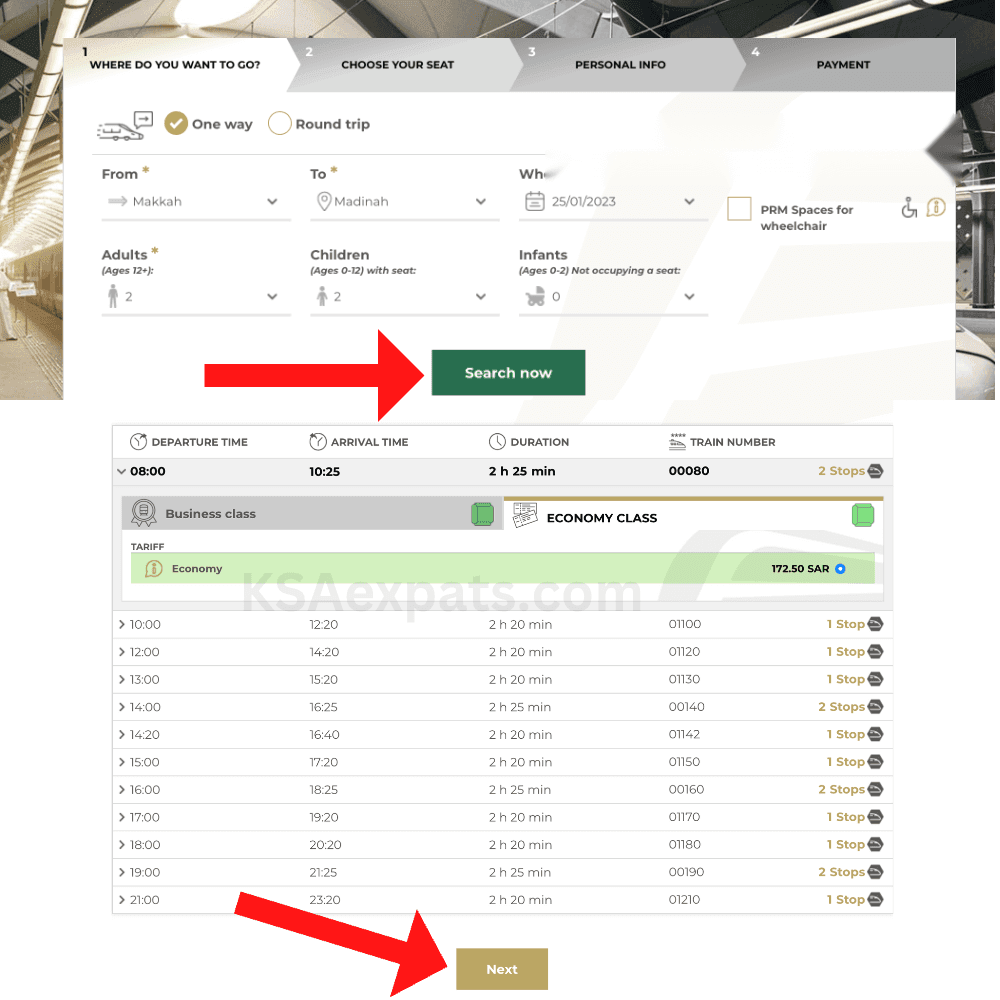Open the 1 Stop link for train 01170
Viewport: 1000px width, 1000px height.
coord(846,817)
